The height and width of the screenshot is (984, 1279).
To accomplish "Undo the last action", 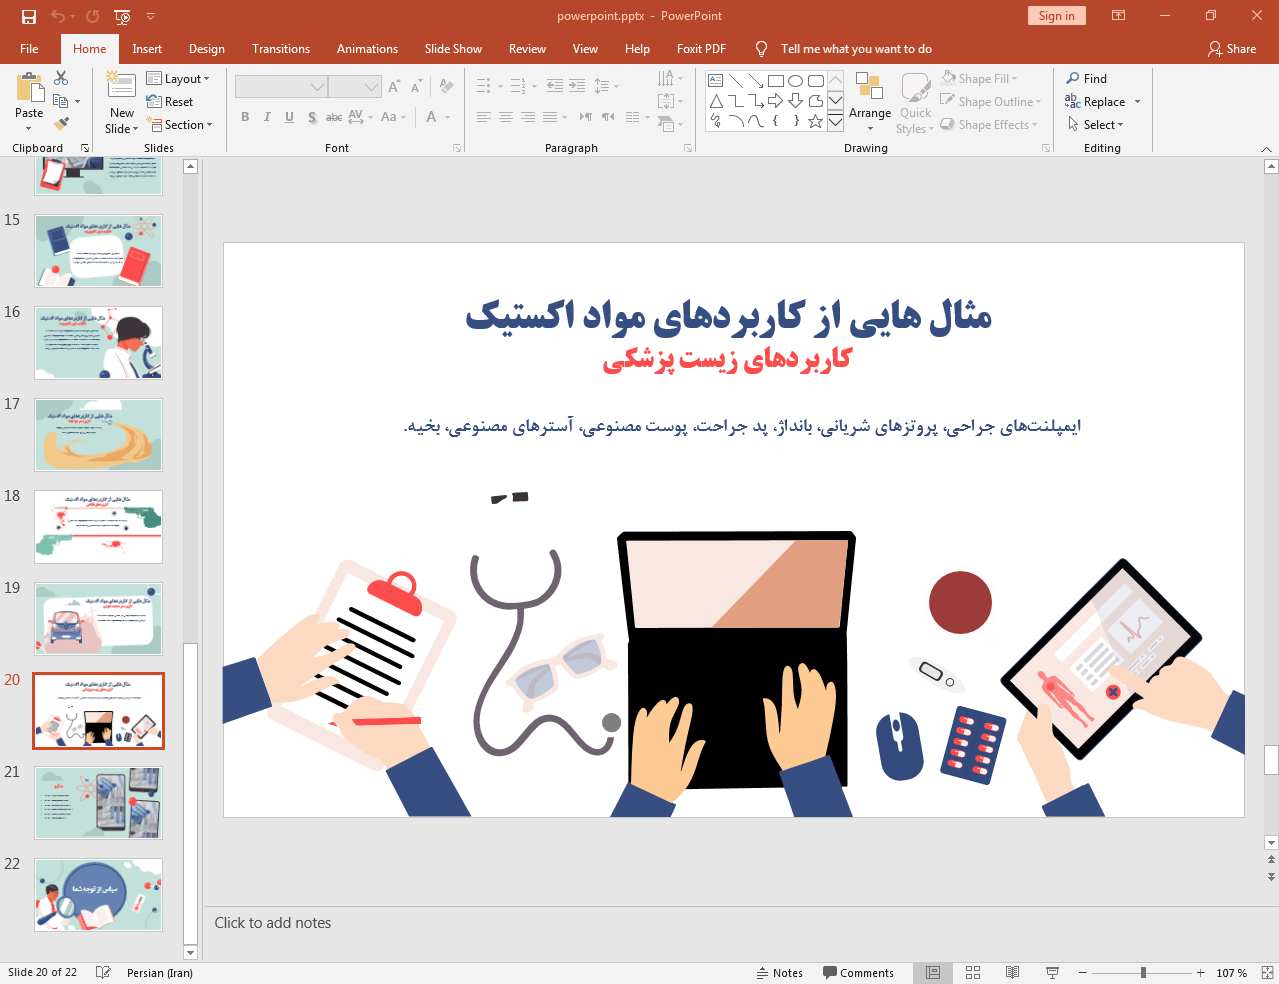I will click(x=58, y=16).
